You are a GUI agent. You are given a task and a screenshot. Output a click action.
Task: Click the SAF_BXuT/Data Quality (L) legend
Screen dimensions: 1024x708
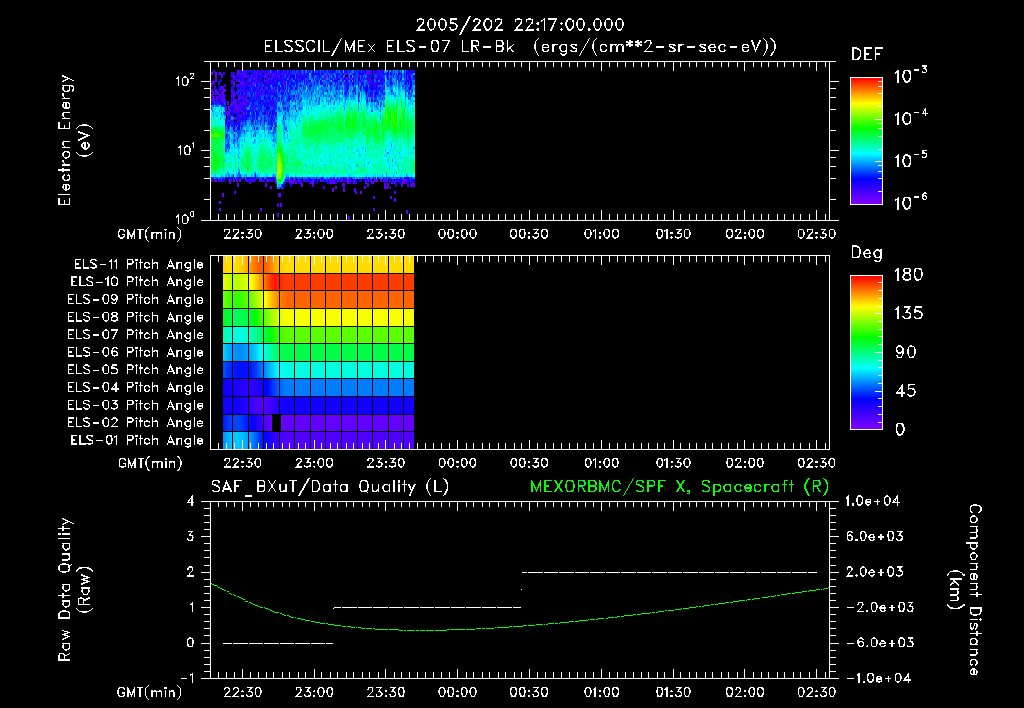[x=330, y=487]
